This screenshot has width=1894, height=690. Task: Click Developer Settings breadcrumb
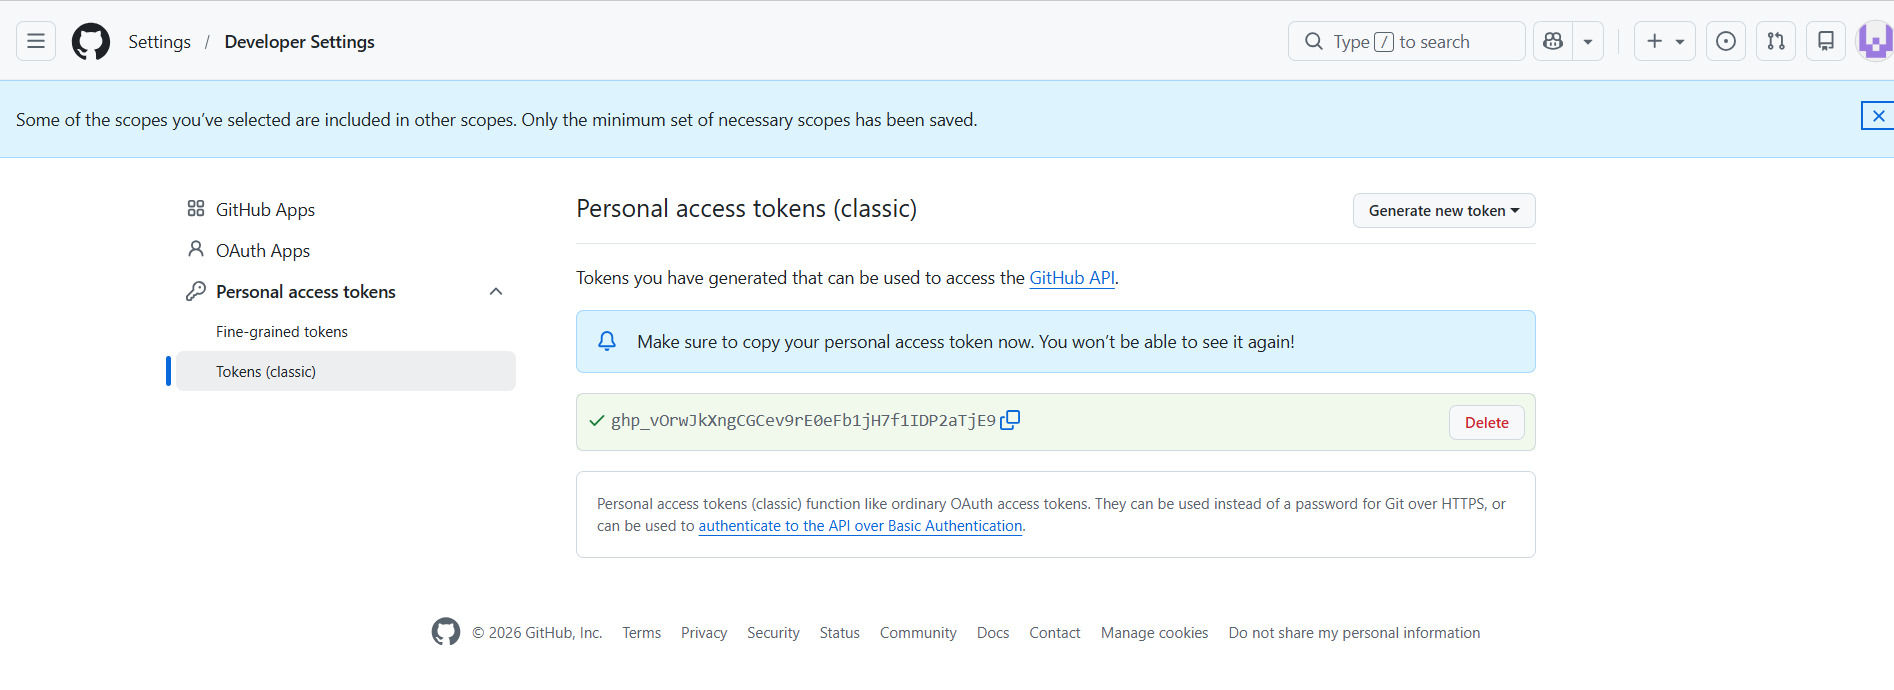coord(299,42)
